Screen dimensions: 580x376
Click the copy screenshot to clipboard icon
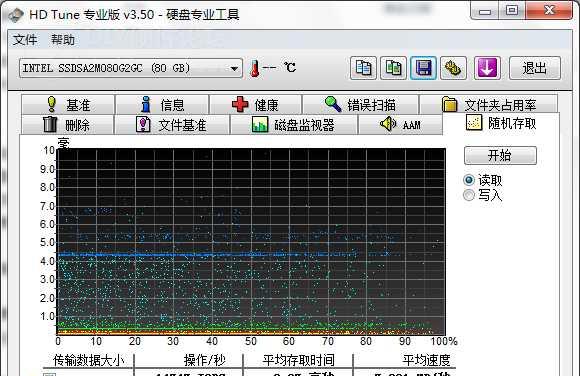(x=393, y=68)
